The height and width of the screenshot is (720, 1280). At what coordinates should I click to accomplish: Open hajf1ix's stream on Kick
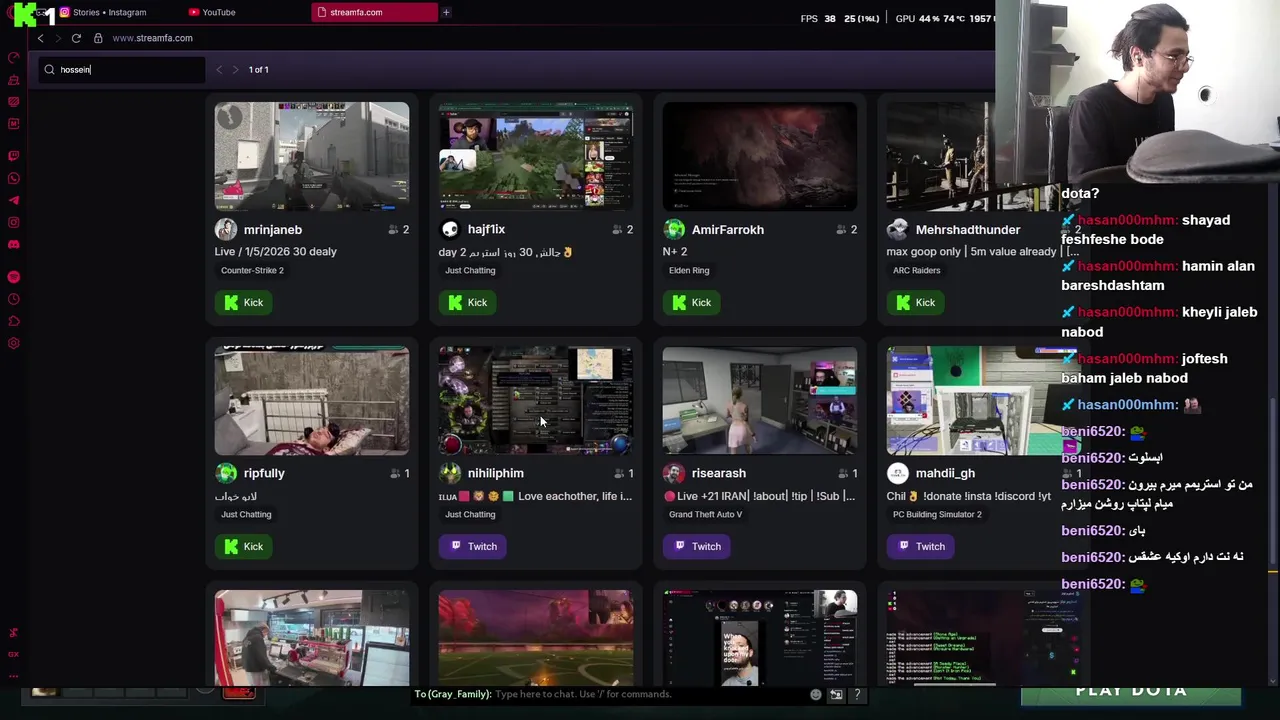click(x=468, y=302)
